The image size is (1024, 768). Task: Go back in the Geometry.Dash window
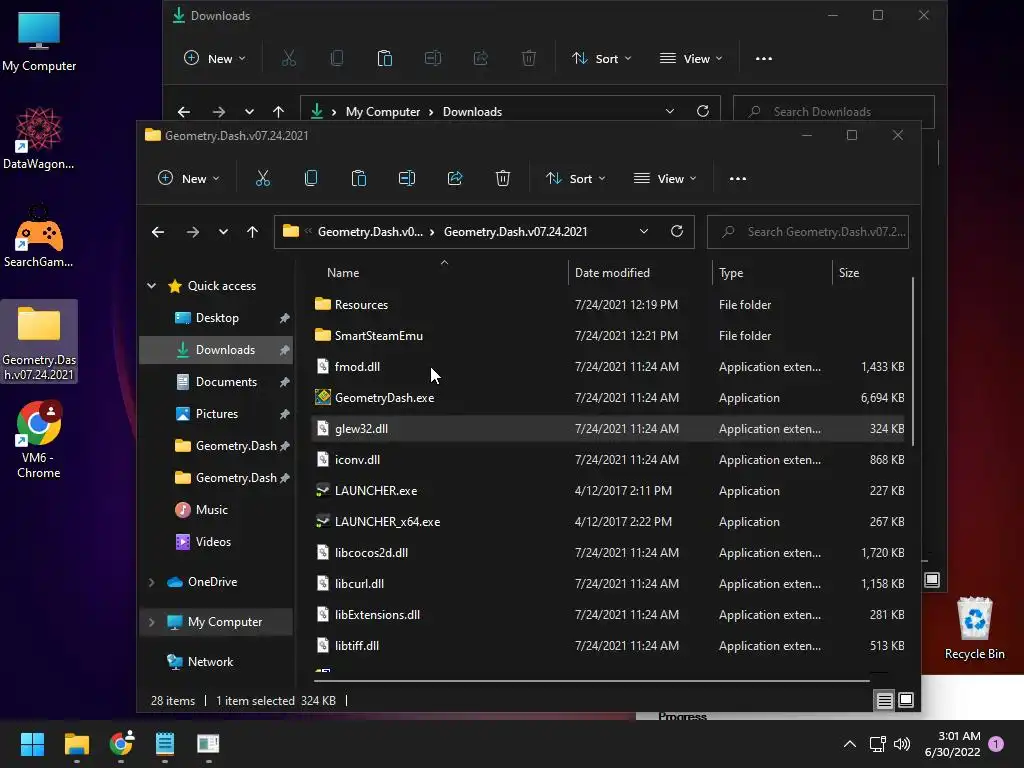[158, 232]
